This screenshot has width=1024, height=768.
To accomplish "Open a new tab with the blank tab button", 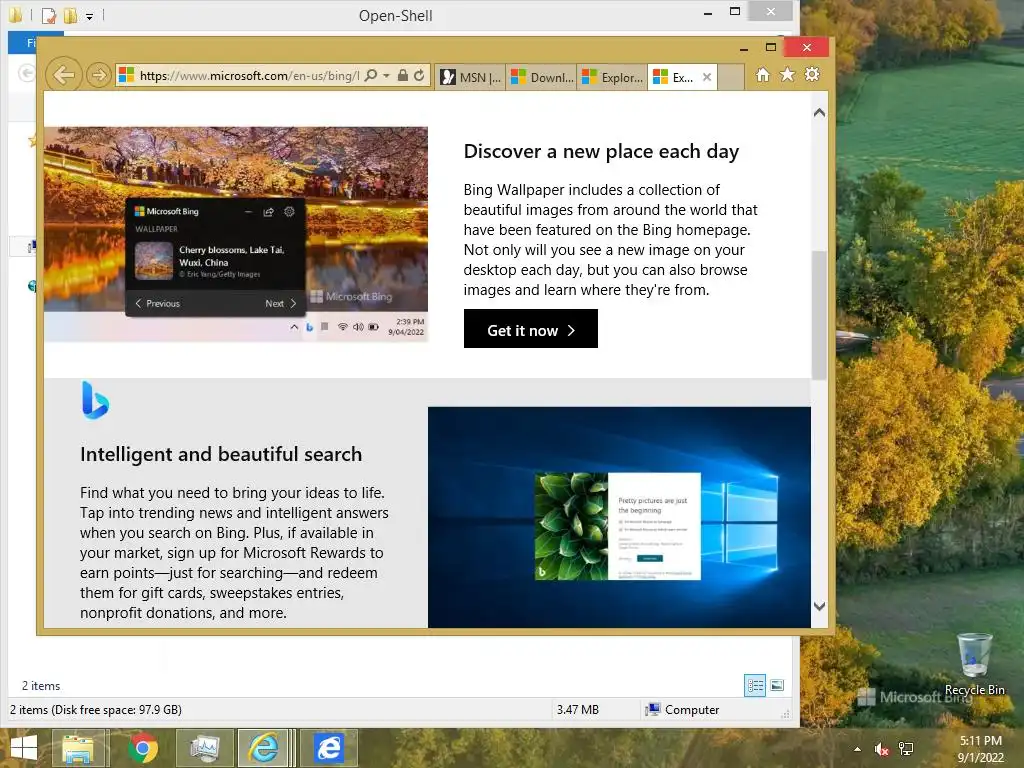I will (x=731, y=77).
